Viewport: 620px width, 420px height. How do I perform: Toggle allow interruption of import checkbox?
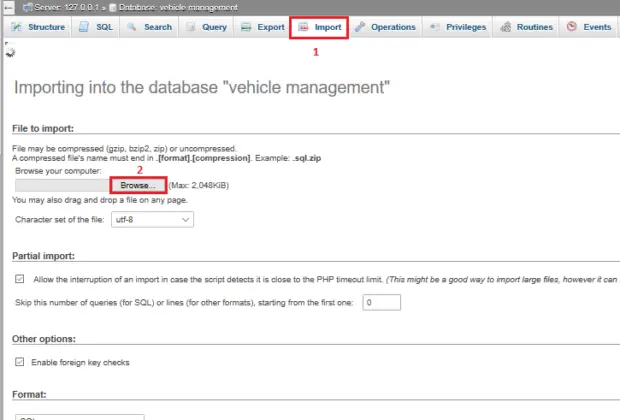pos(19,279)
